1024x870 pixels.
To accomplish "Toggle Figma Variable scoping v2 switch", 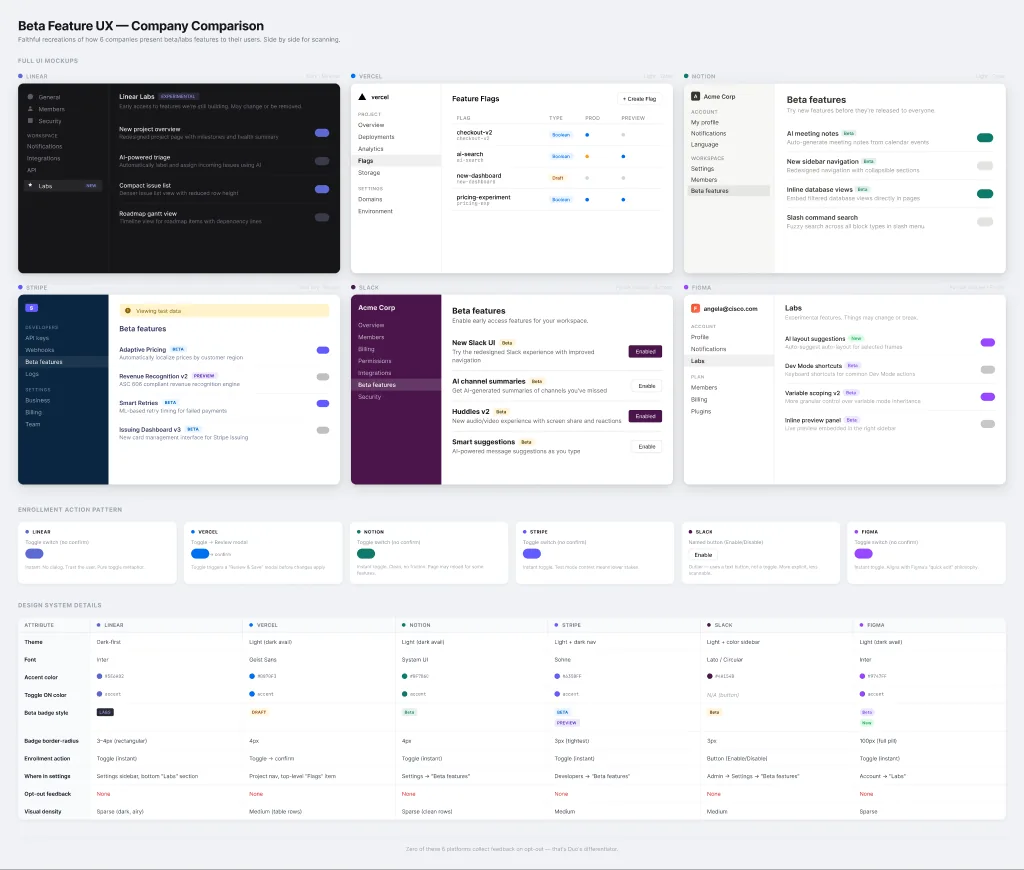I will 987,396.
